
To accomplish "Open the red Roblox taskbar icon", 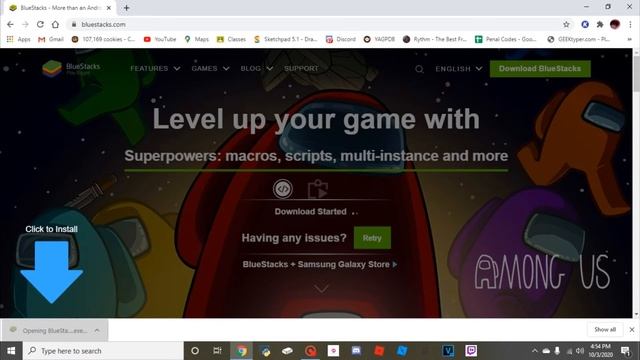I will coord(379,351).
